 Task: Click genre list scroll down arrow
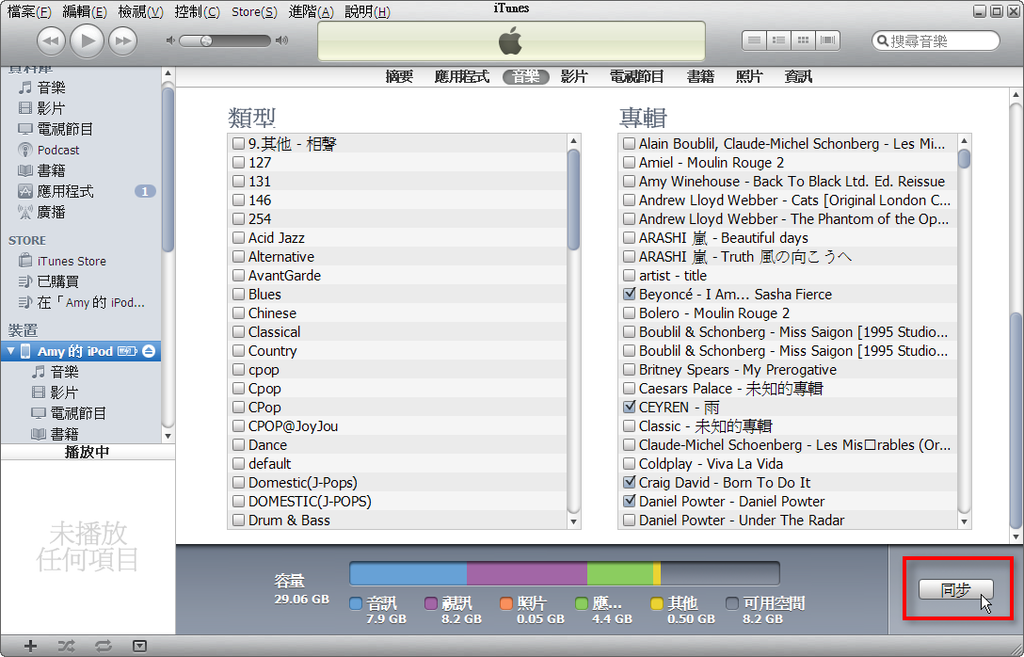click(573, 521)
